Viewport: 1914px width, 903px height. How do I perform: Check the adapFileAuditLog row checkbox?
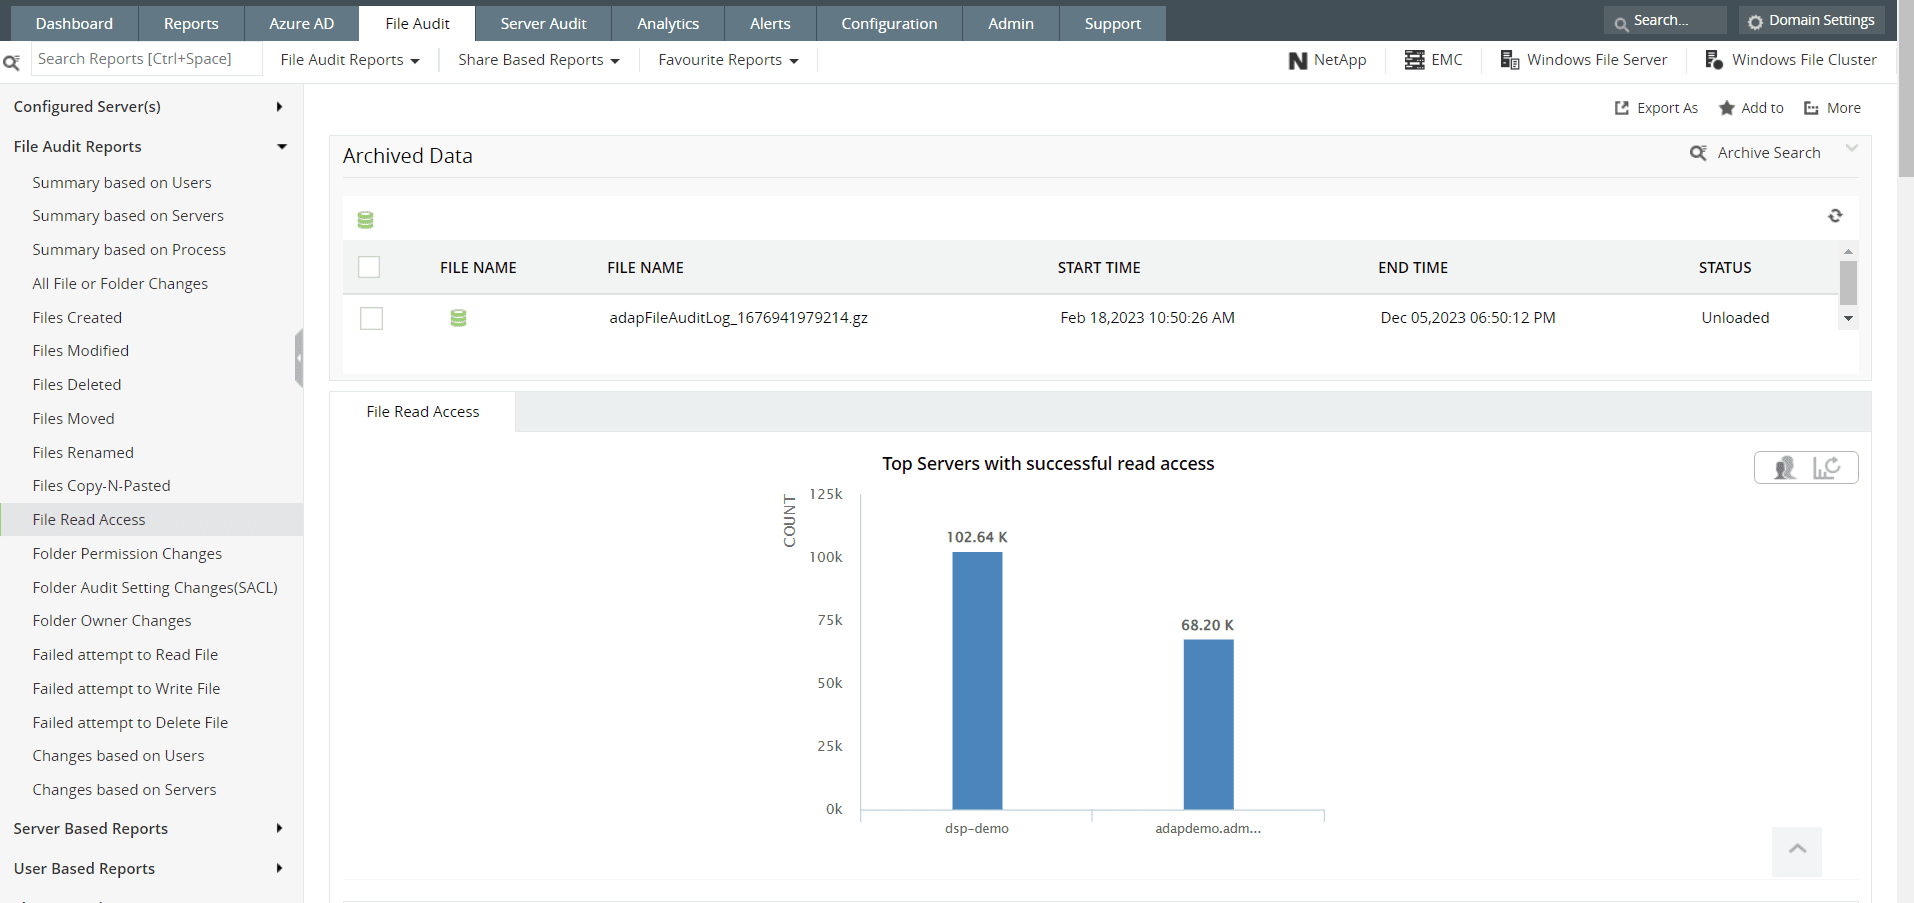(371, 318)
